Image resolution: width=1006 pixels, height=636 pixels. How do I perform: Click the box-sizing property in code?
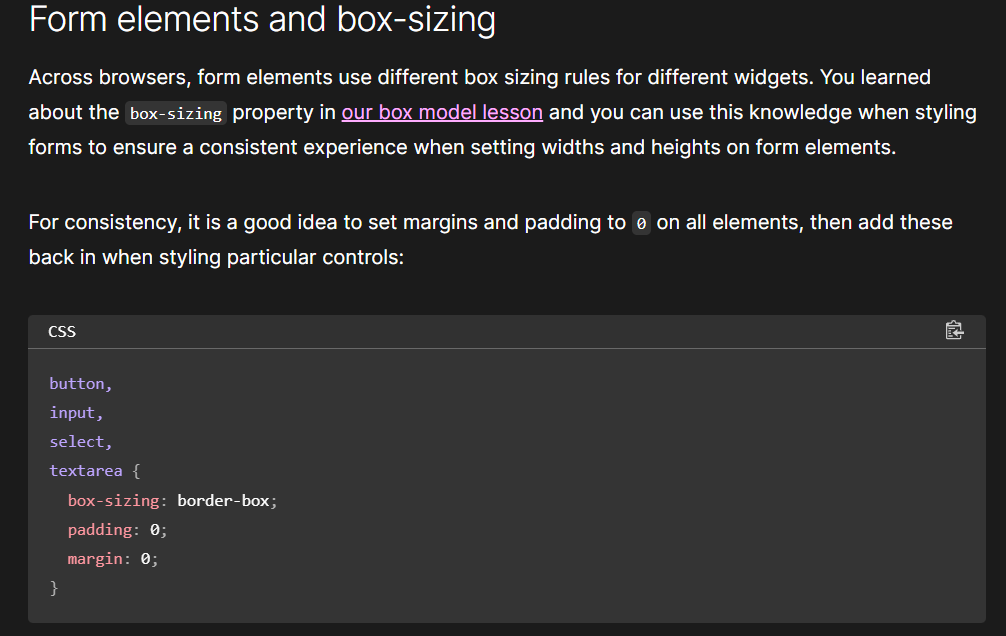tap(114, 501)
